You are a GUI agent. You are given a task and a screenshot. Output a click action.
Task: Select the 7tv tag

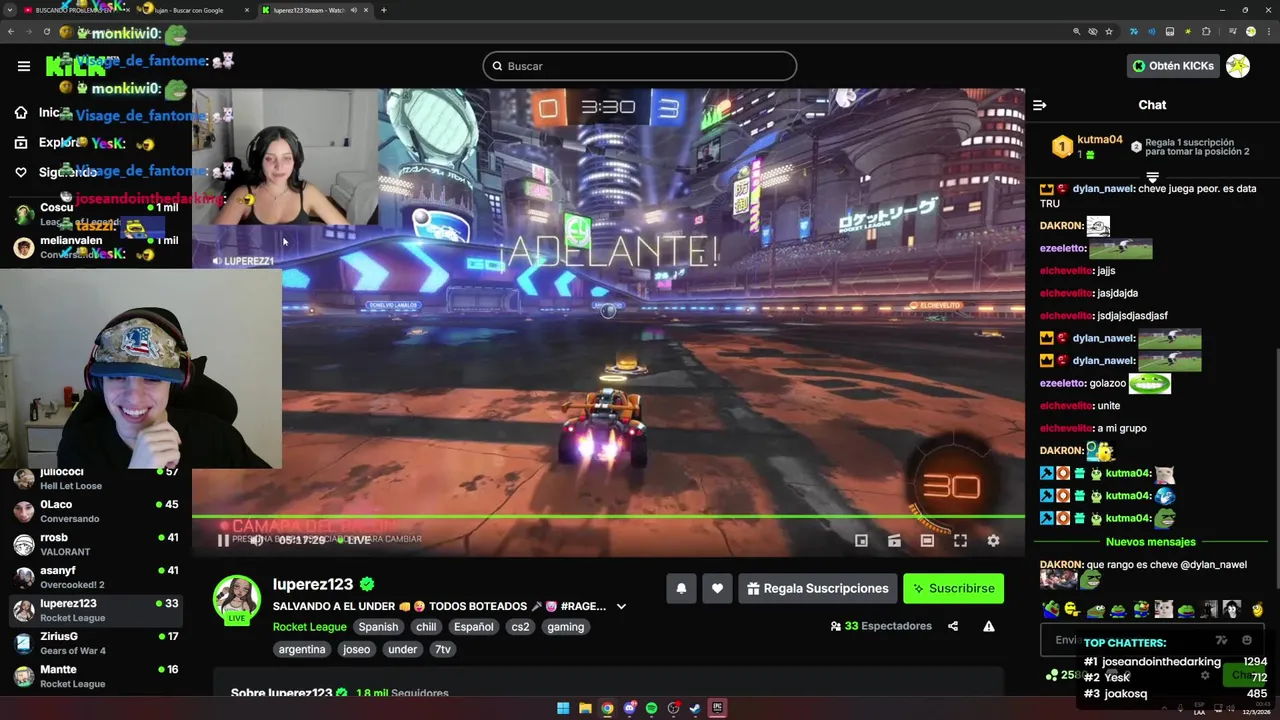[x=442, y=649]
